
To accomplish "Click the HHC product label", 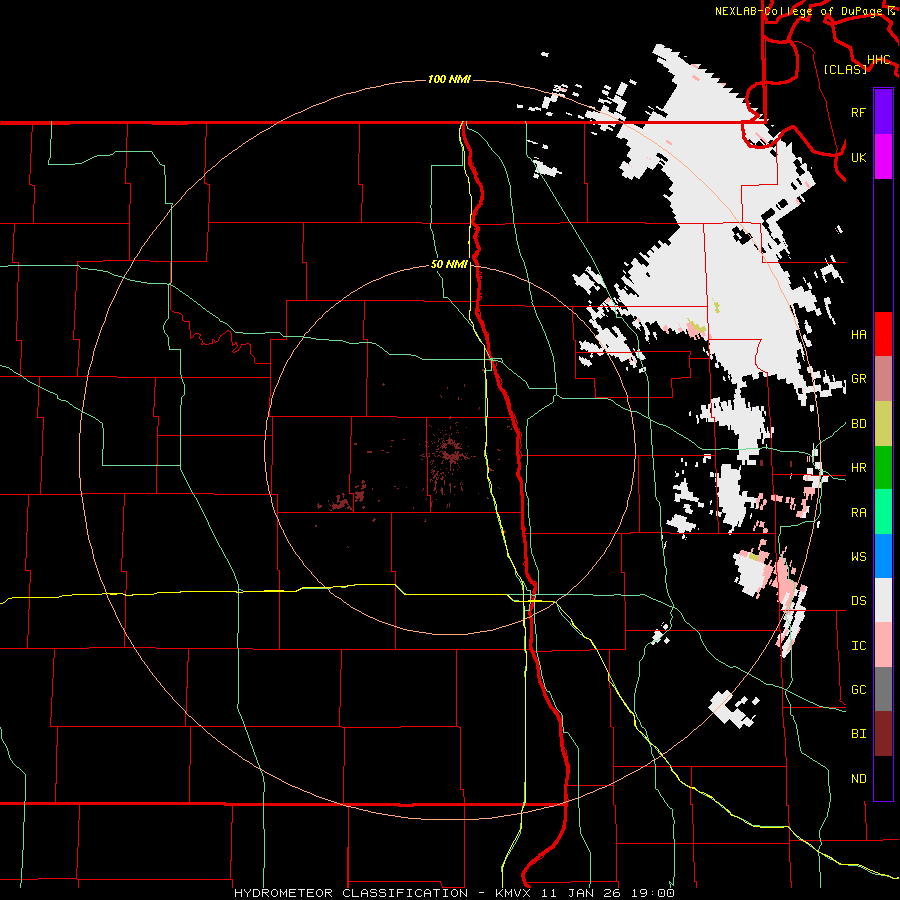I will [x=879, y=60].
